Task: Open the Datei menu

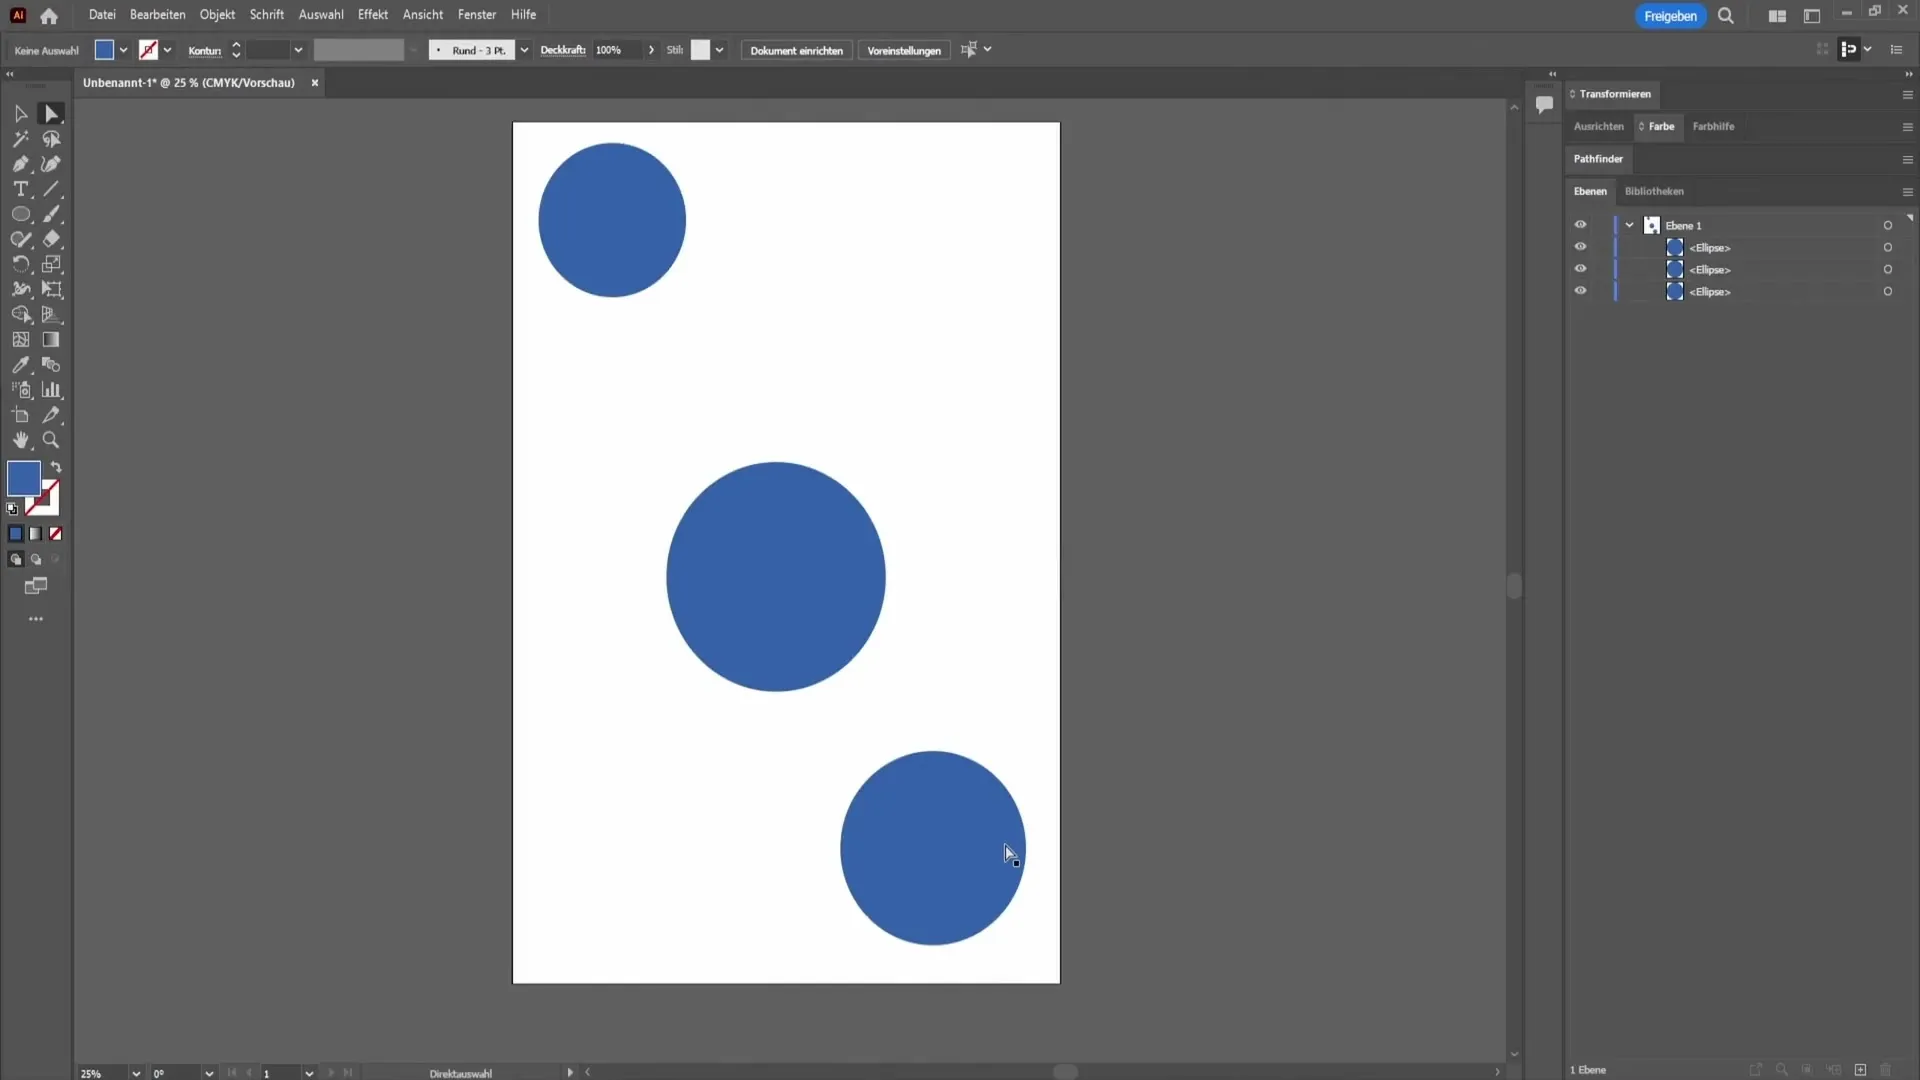Action: coord(102,15)
